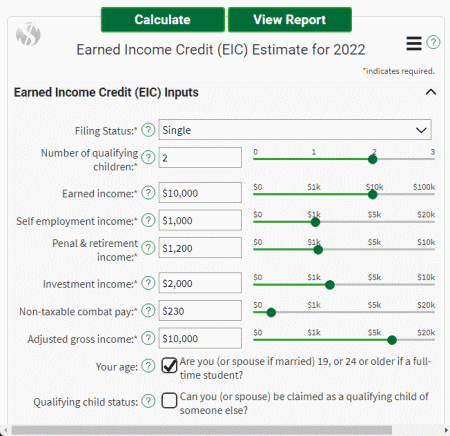Click the help icon beside the hamburger menu
The width and height of the screenshot is (450, 436).
coord(433,42)
